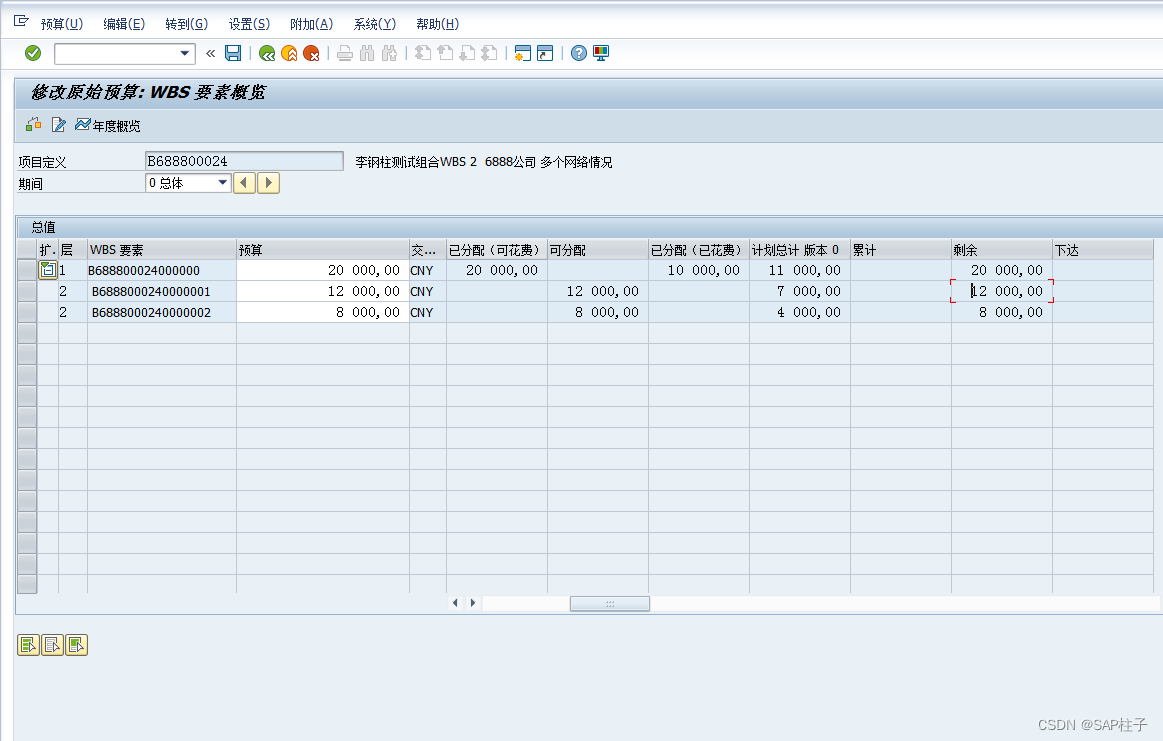1163x741 pixels.
Task: Open the 附加(A) menu
Action: click(x=312, y=24)
